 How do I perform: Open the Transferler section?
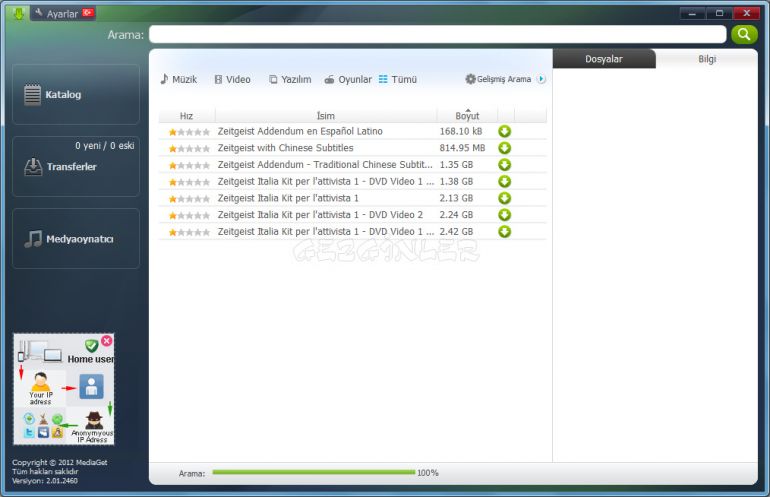[76, 166]
